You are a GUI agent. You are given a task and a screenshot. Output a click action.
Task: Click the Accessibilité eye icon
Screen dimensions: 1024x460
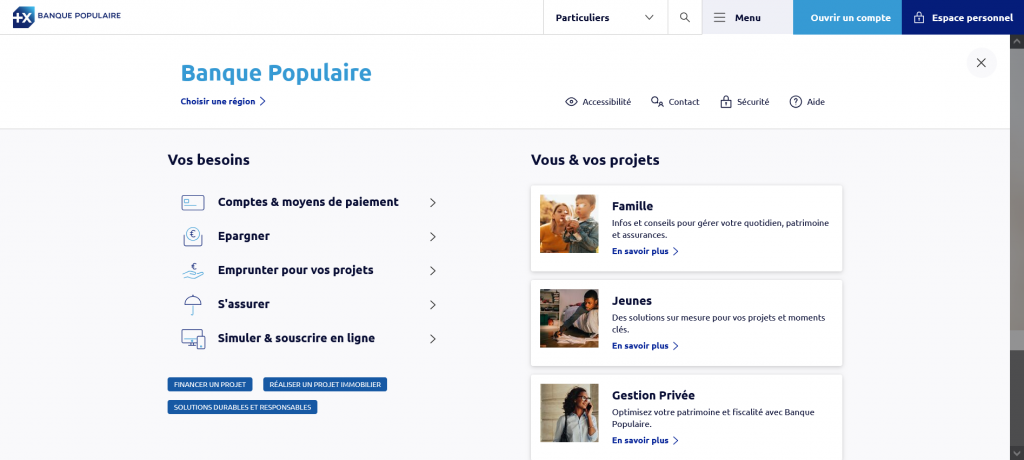coord(572,102)
